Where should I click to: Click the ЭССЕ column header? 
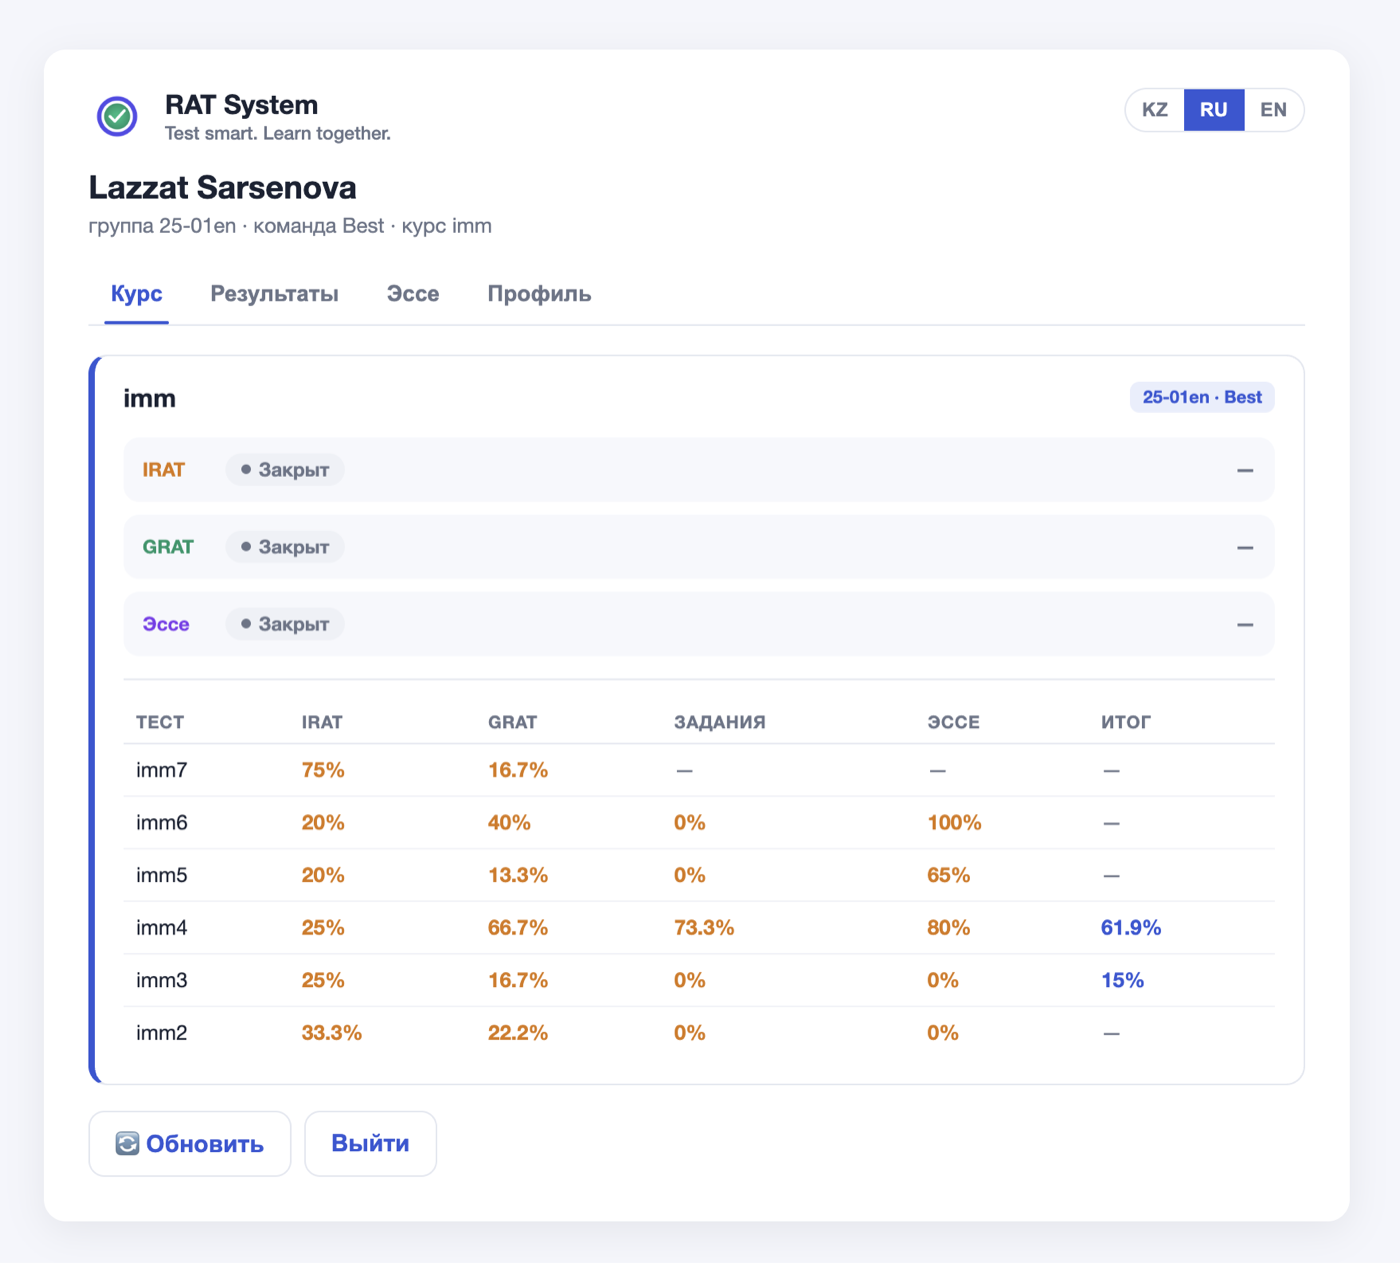(953, 722)
